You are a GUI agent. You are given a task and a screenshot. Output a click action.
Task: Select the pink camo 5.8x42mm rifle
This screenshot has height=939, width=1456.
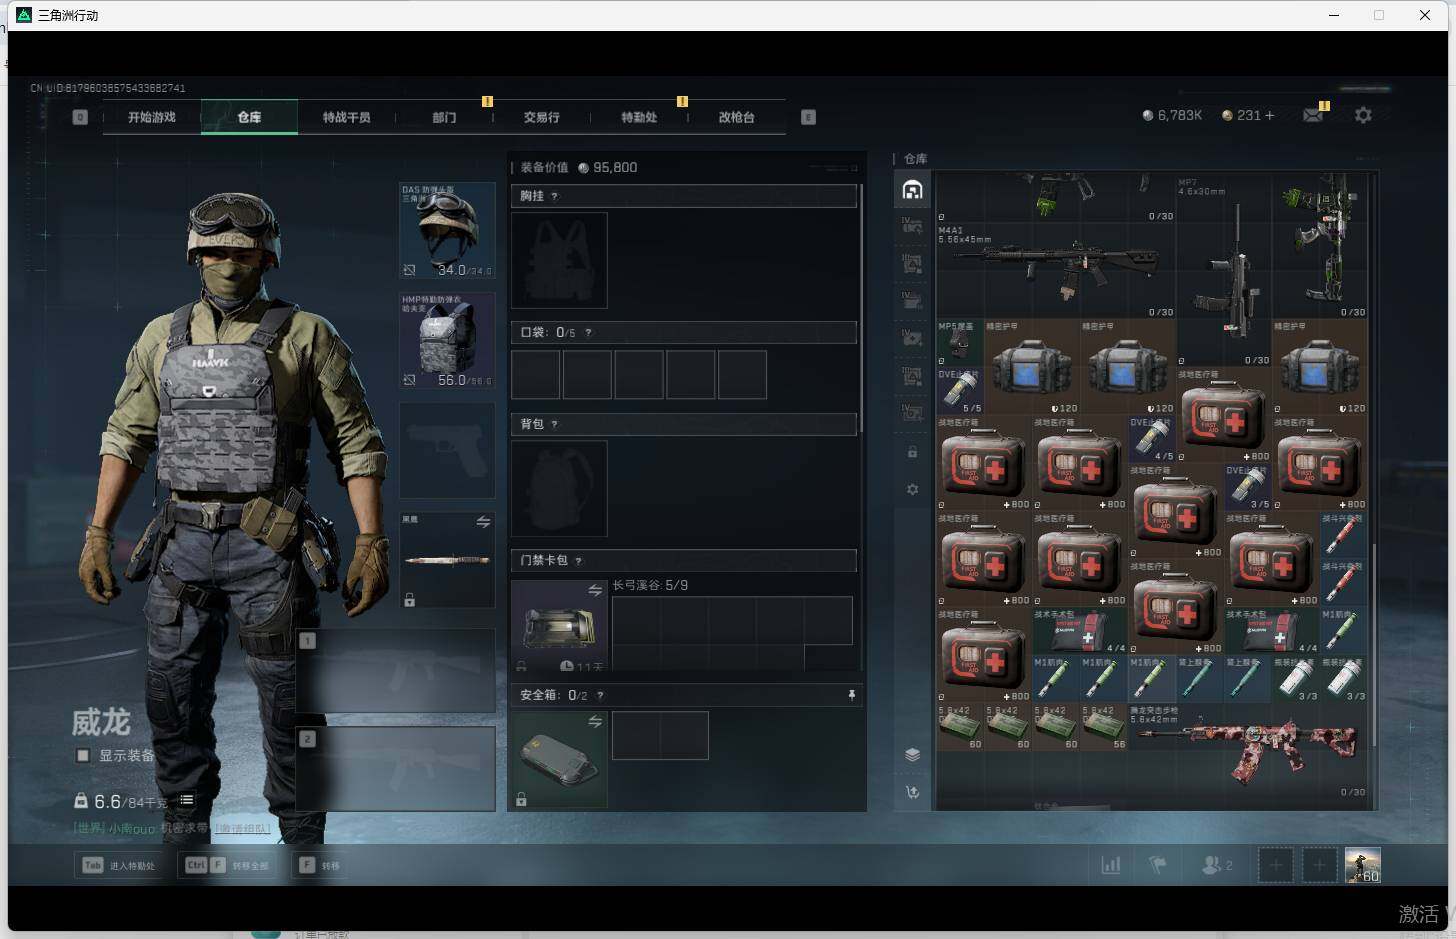[x=1248, y=750]
